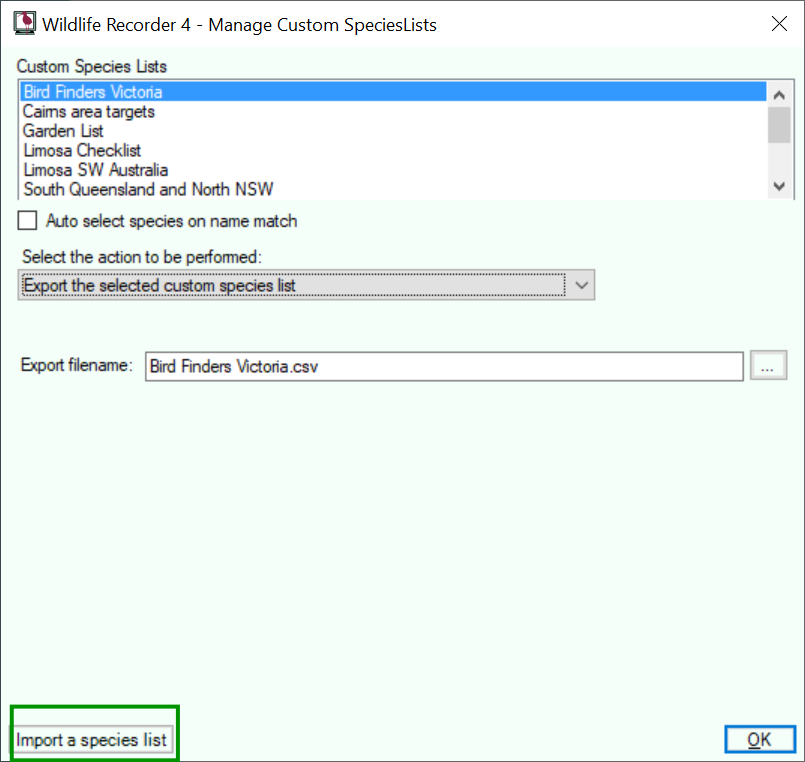Select Bird Finders Victoria list
The height and width of the screenshot is (762, 805).
coord(393,92)
